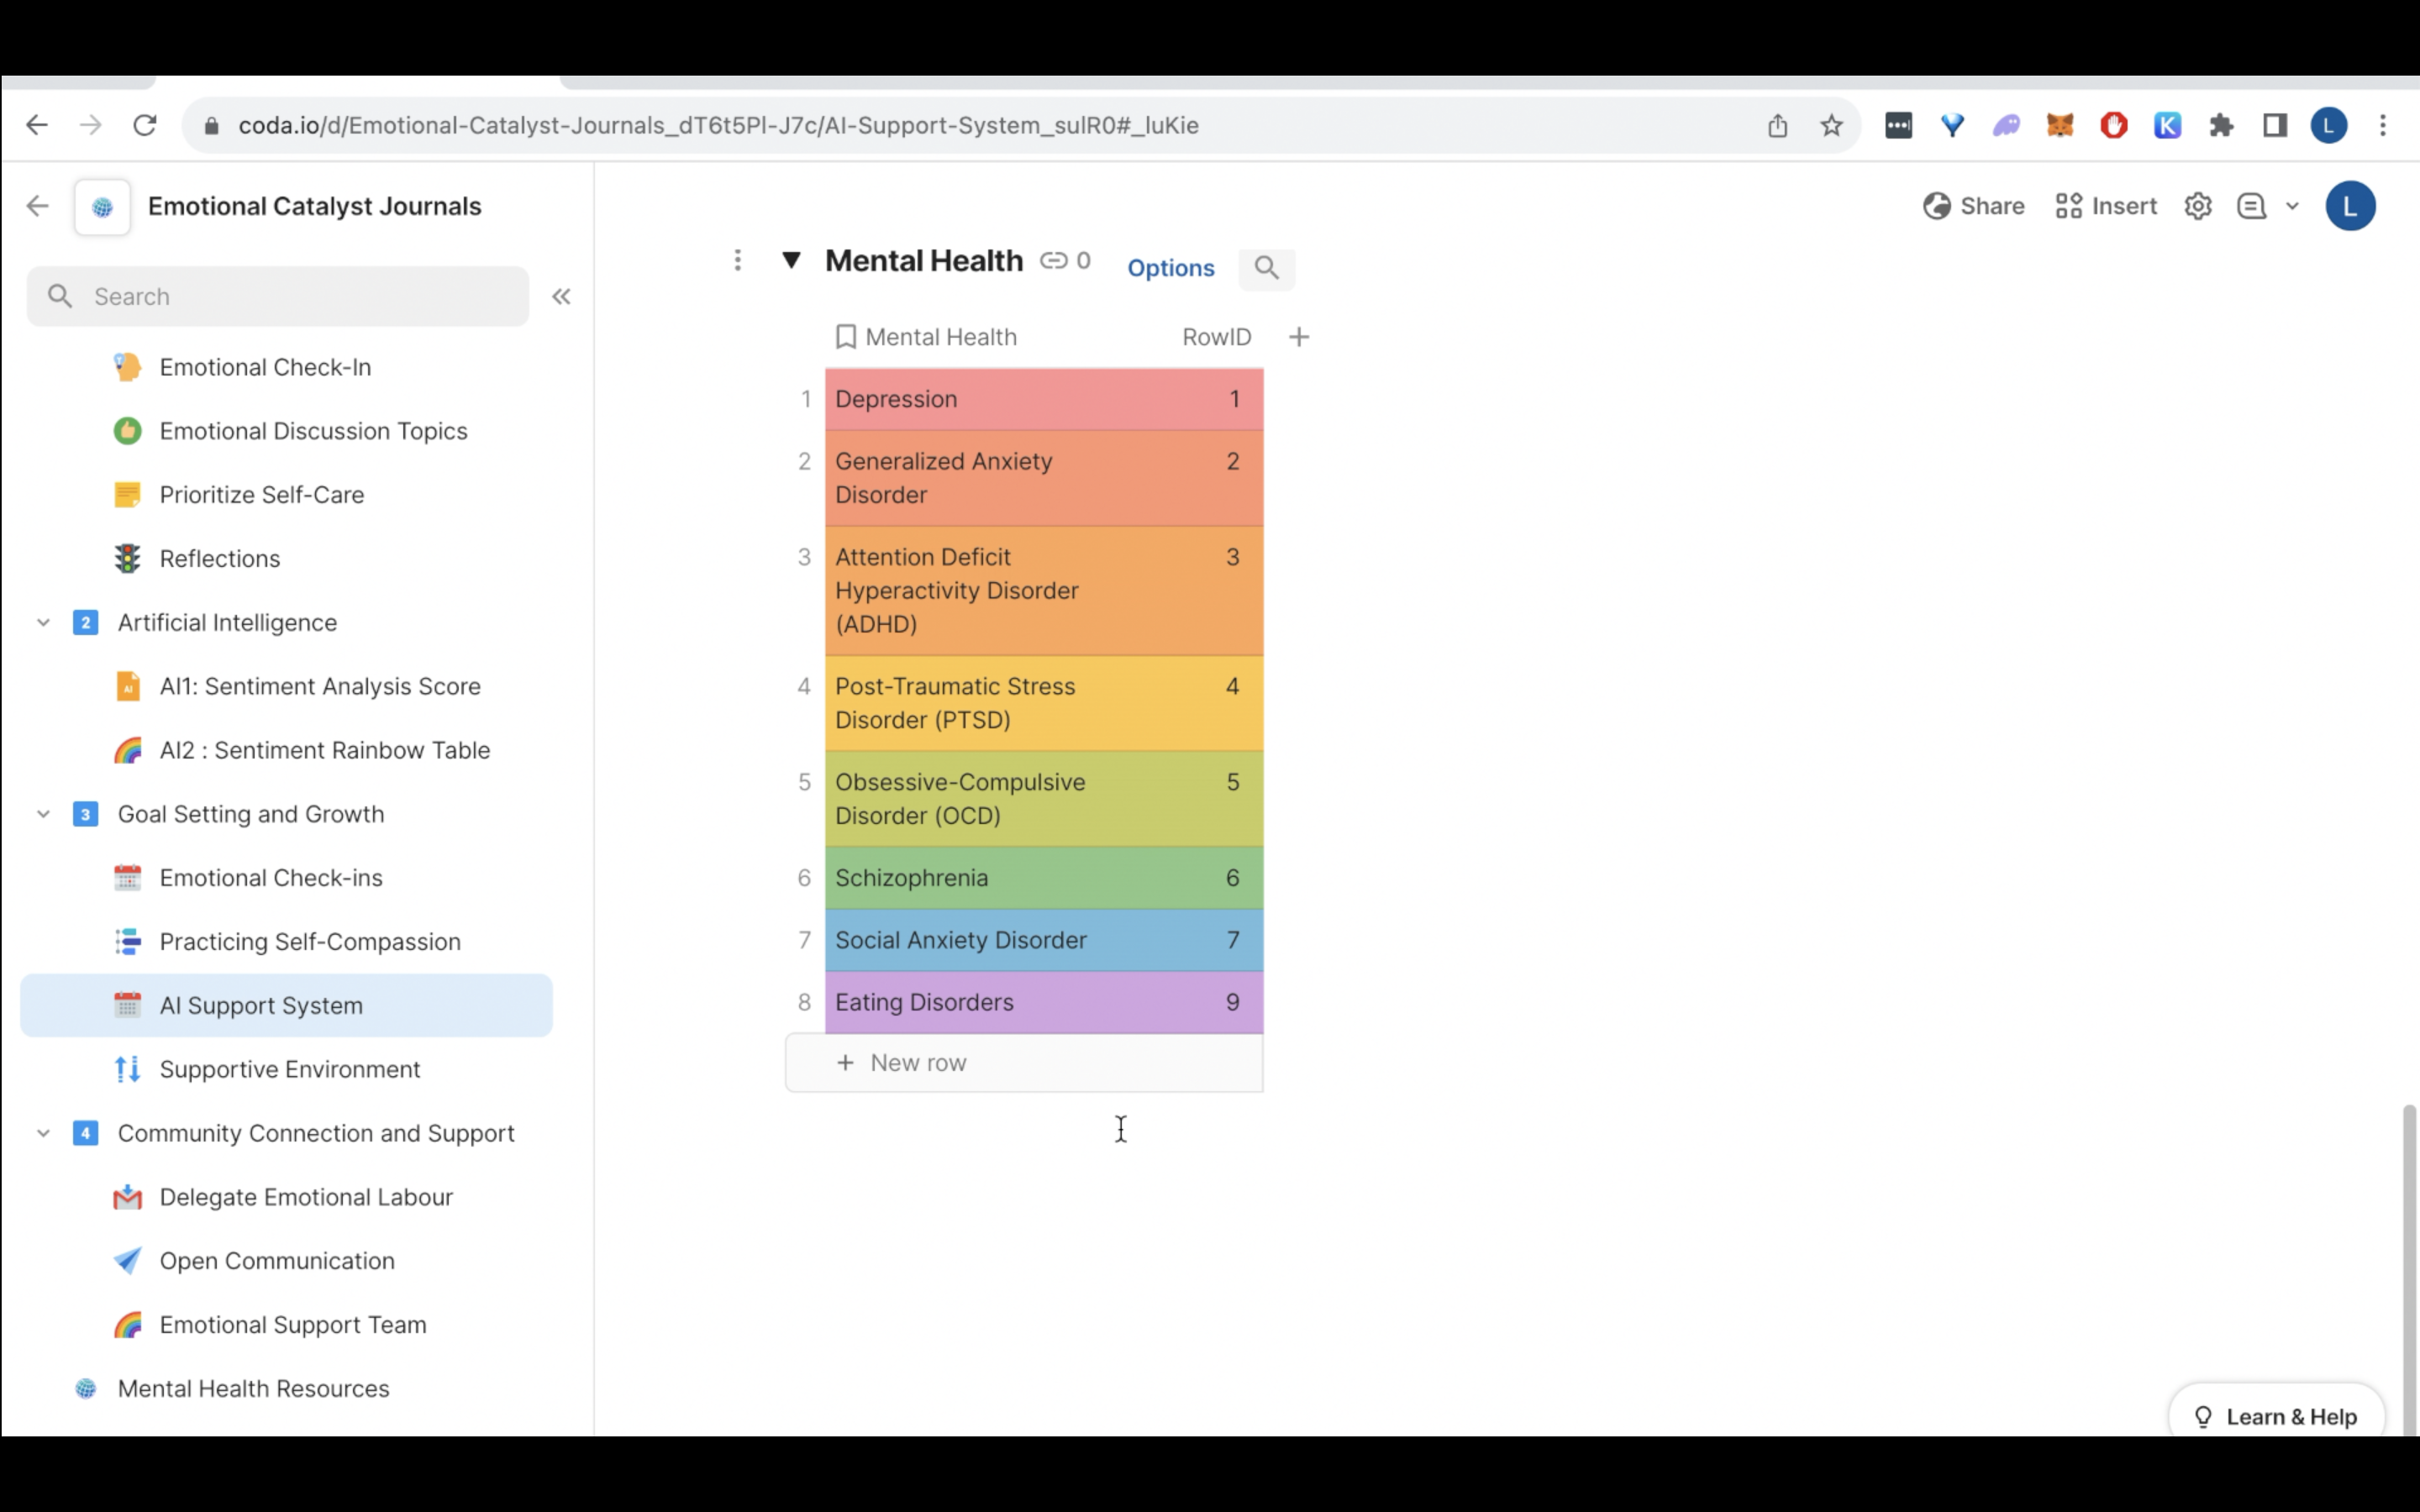Bookmark this page with star icon
2420x1512 pixels.
(1830, 126)
